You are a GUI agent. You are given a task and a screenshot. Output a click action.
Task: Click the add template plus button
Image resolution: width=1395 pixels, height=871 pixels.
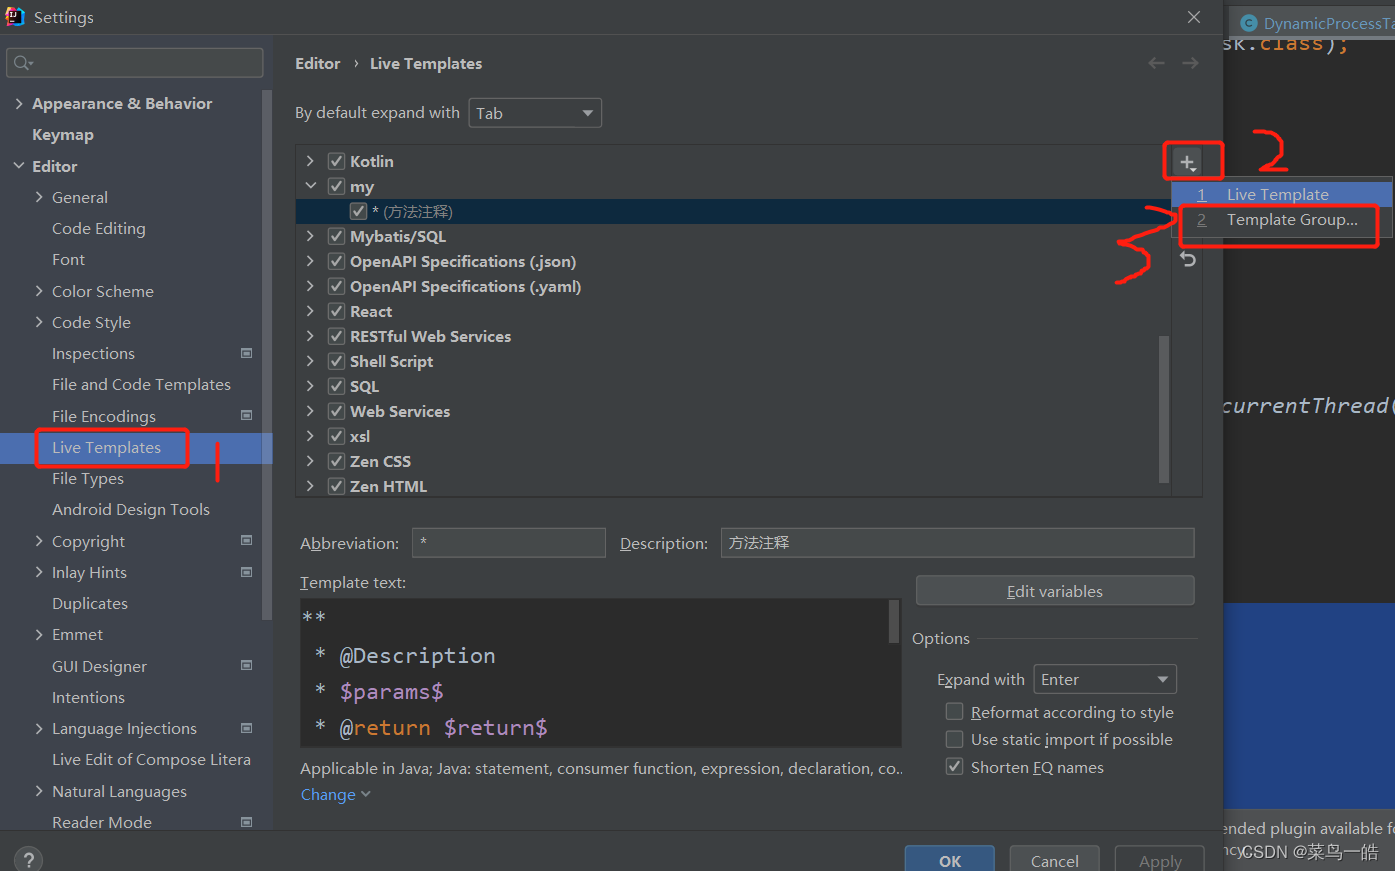click(1187, 162)
